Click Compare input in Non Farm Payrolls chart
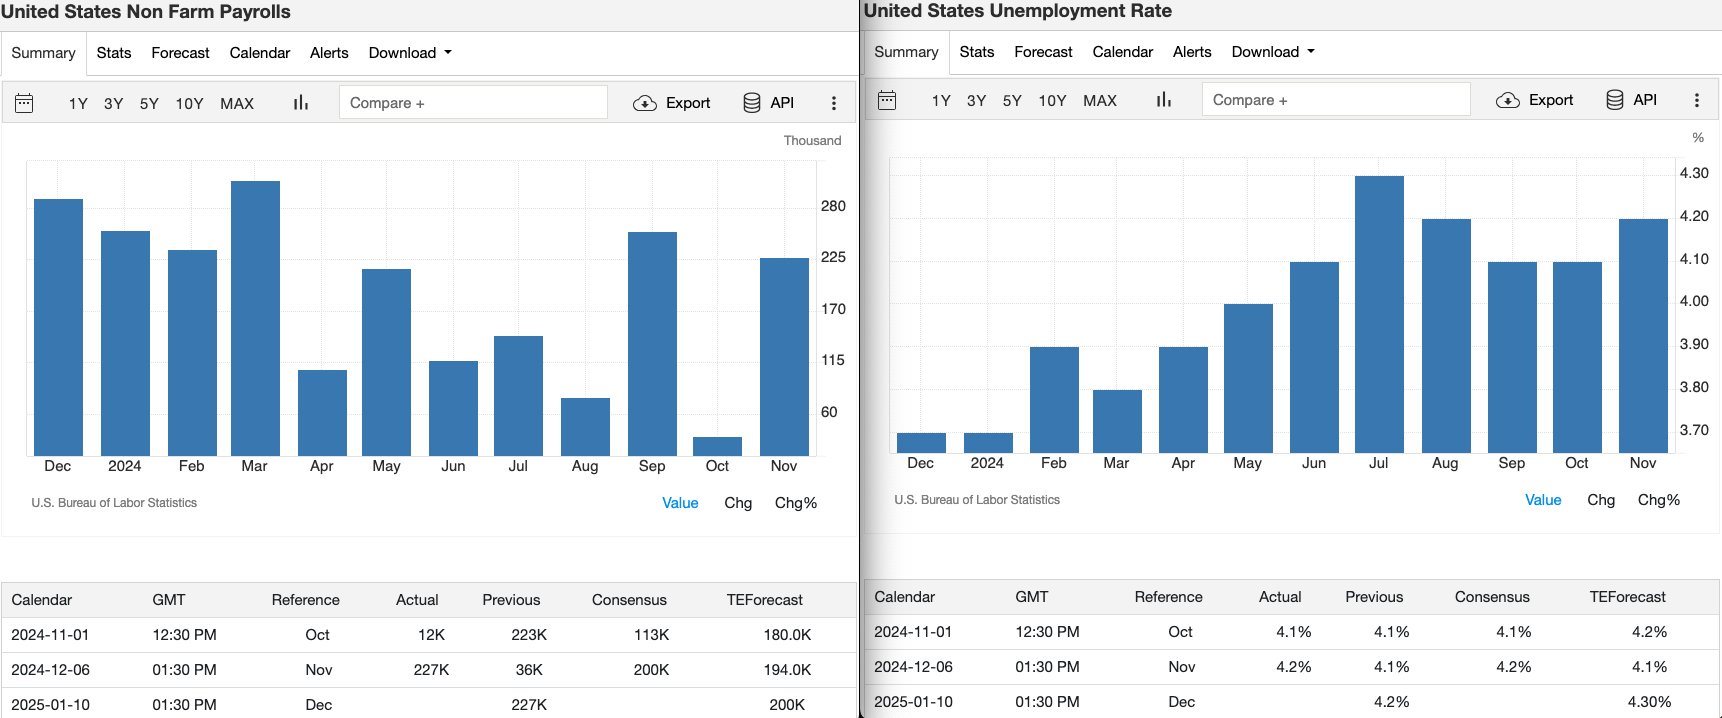1722x718 pixels. click(x=473, y=103)
